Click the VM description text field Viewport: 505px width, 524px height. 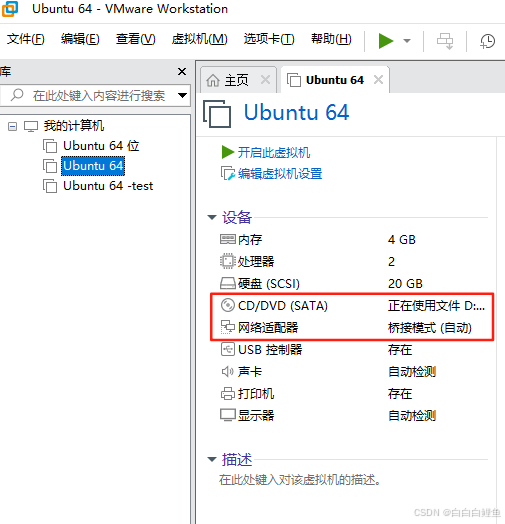coord(300,480)
